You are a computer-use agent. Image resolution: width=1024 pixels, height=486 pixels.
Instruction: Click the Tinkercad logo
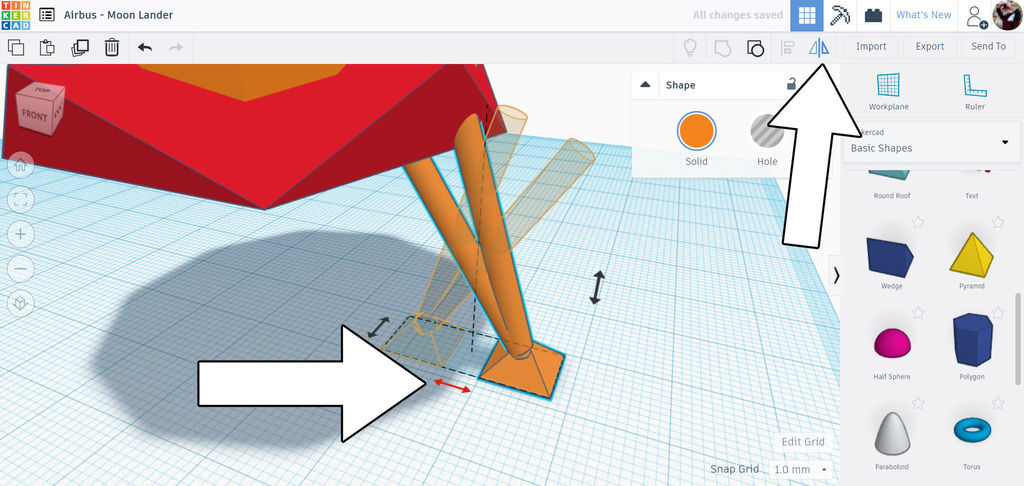[x=15, y=15]
